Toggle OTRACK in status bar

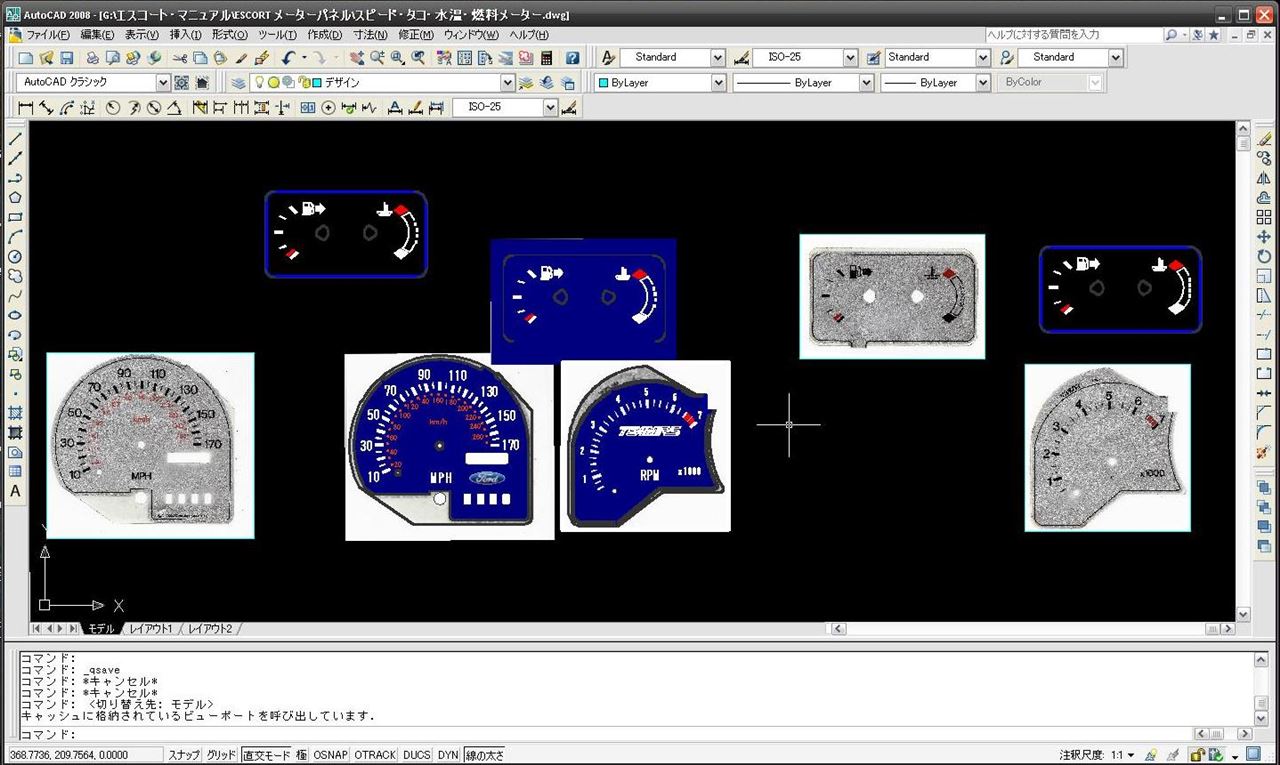(375, 755)
